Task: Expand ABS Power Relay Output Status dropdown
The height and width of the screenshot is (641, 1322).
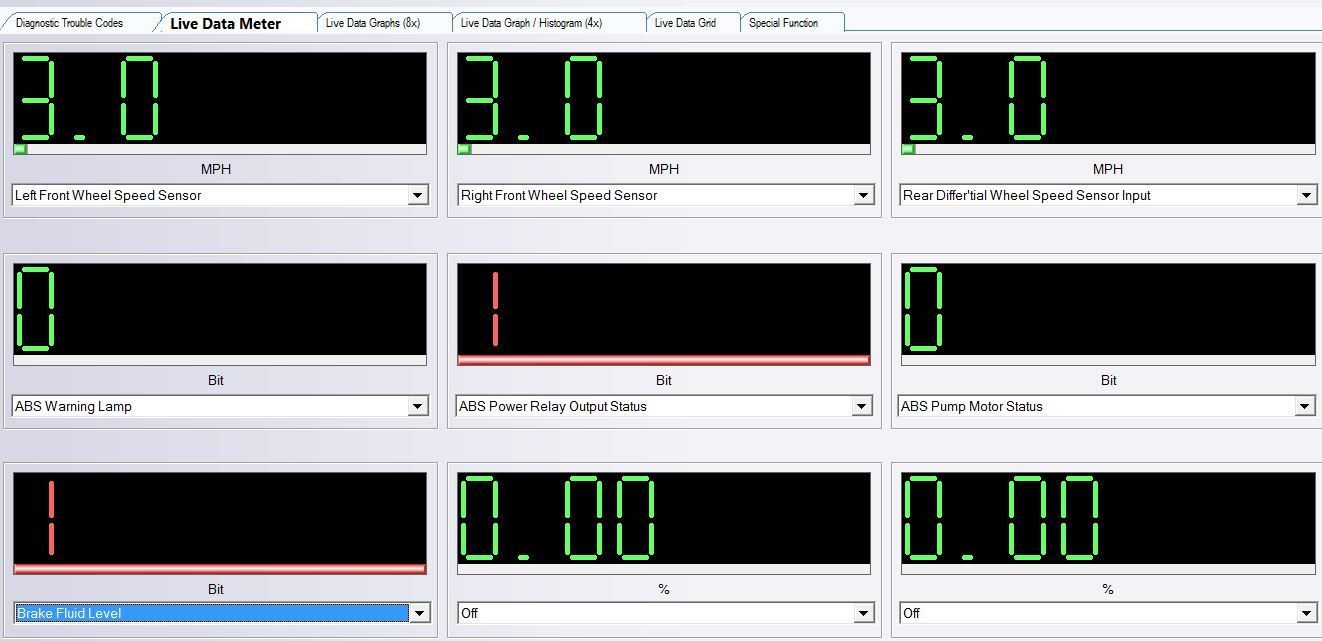Action: click(x=862, y=407)
